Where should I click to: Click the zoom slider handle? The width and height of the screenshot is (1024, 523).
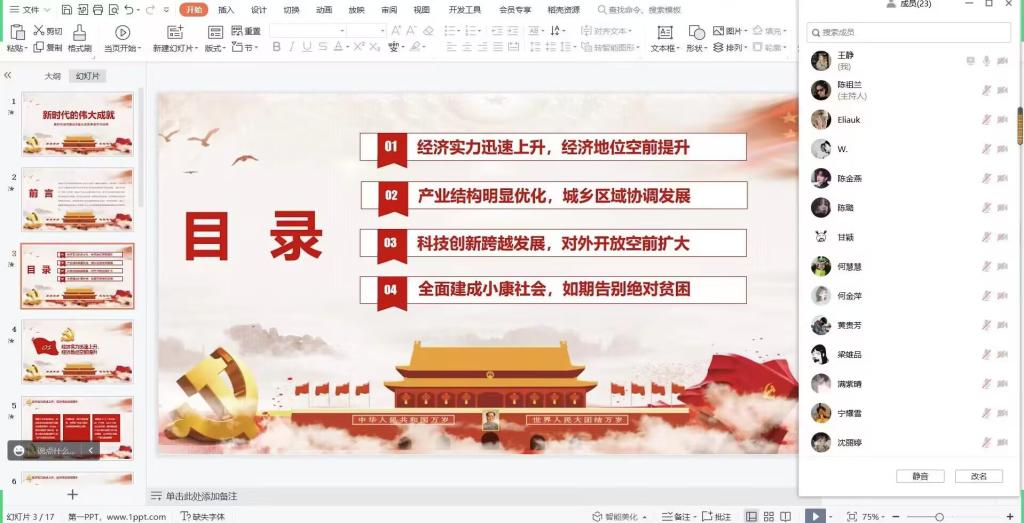coord(939,516)
